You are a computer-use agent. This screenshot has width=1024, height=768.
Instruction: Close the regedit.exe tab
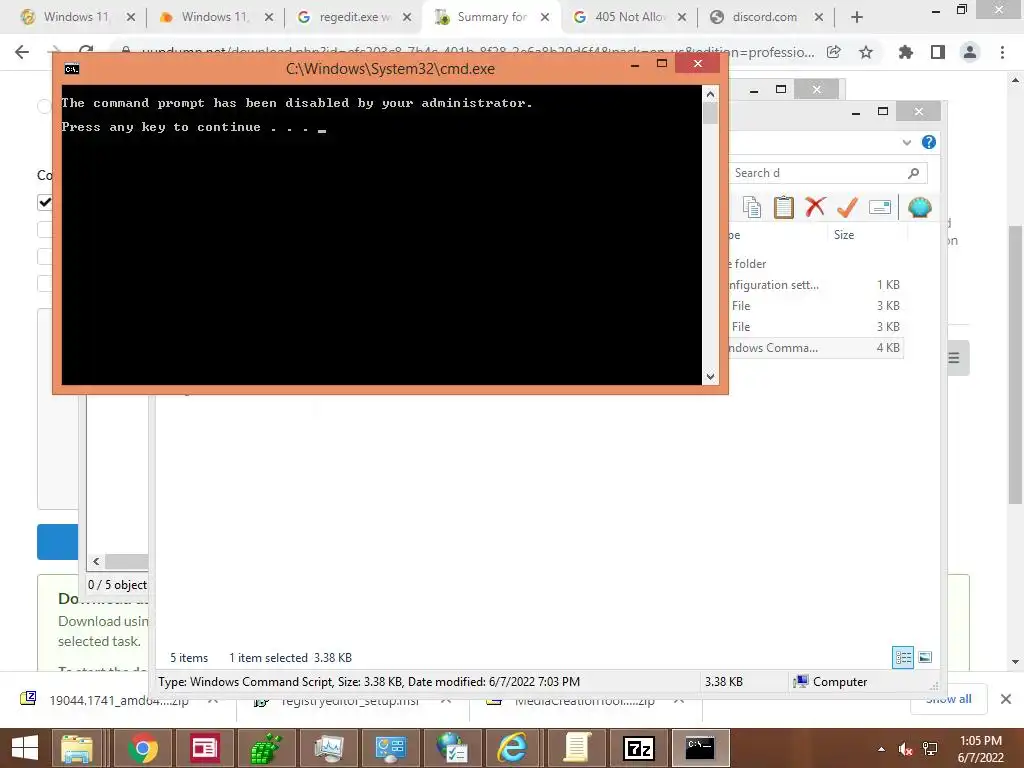(407, 18)
